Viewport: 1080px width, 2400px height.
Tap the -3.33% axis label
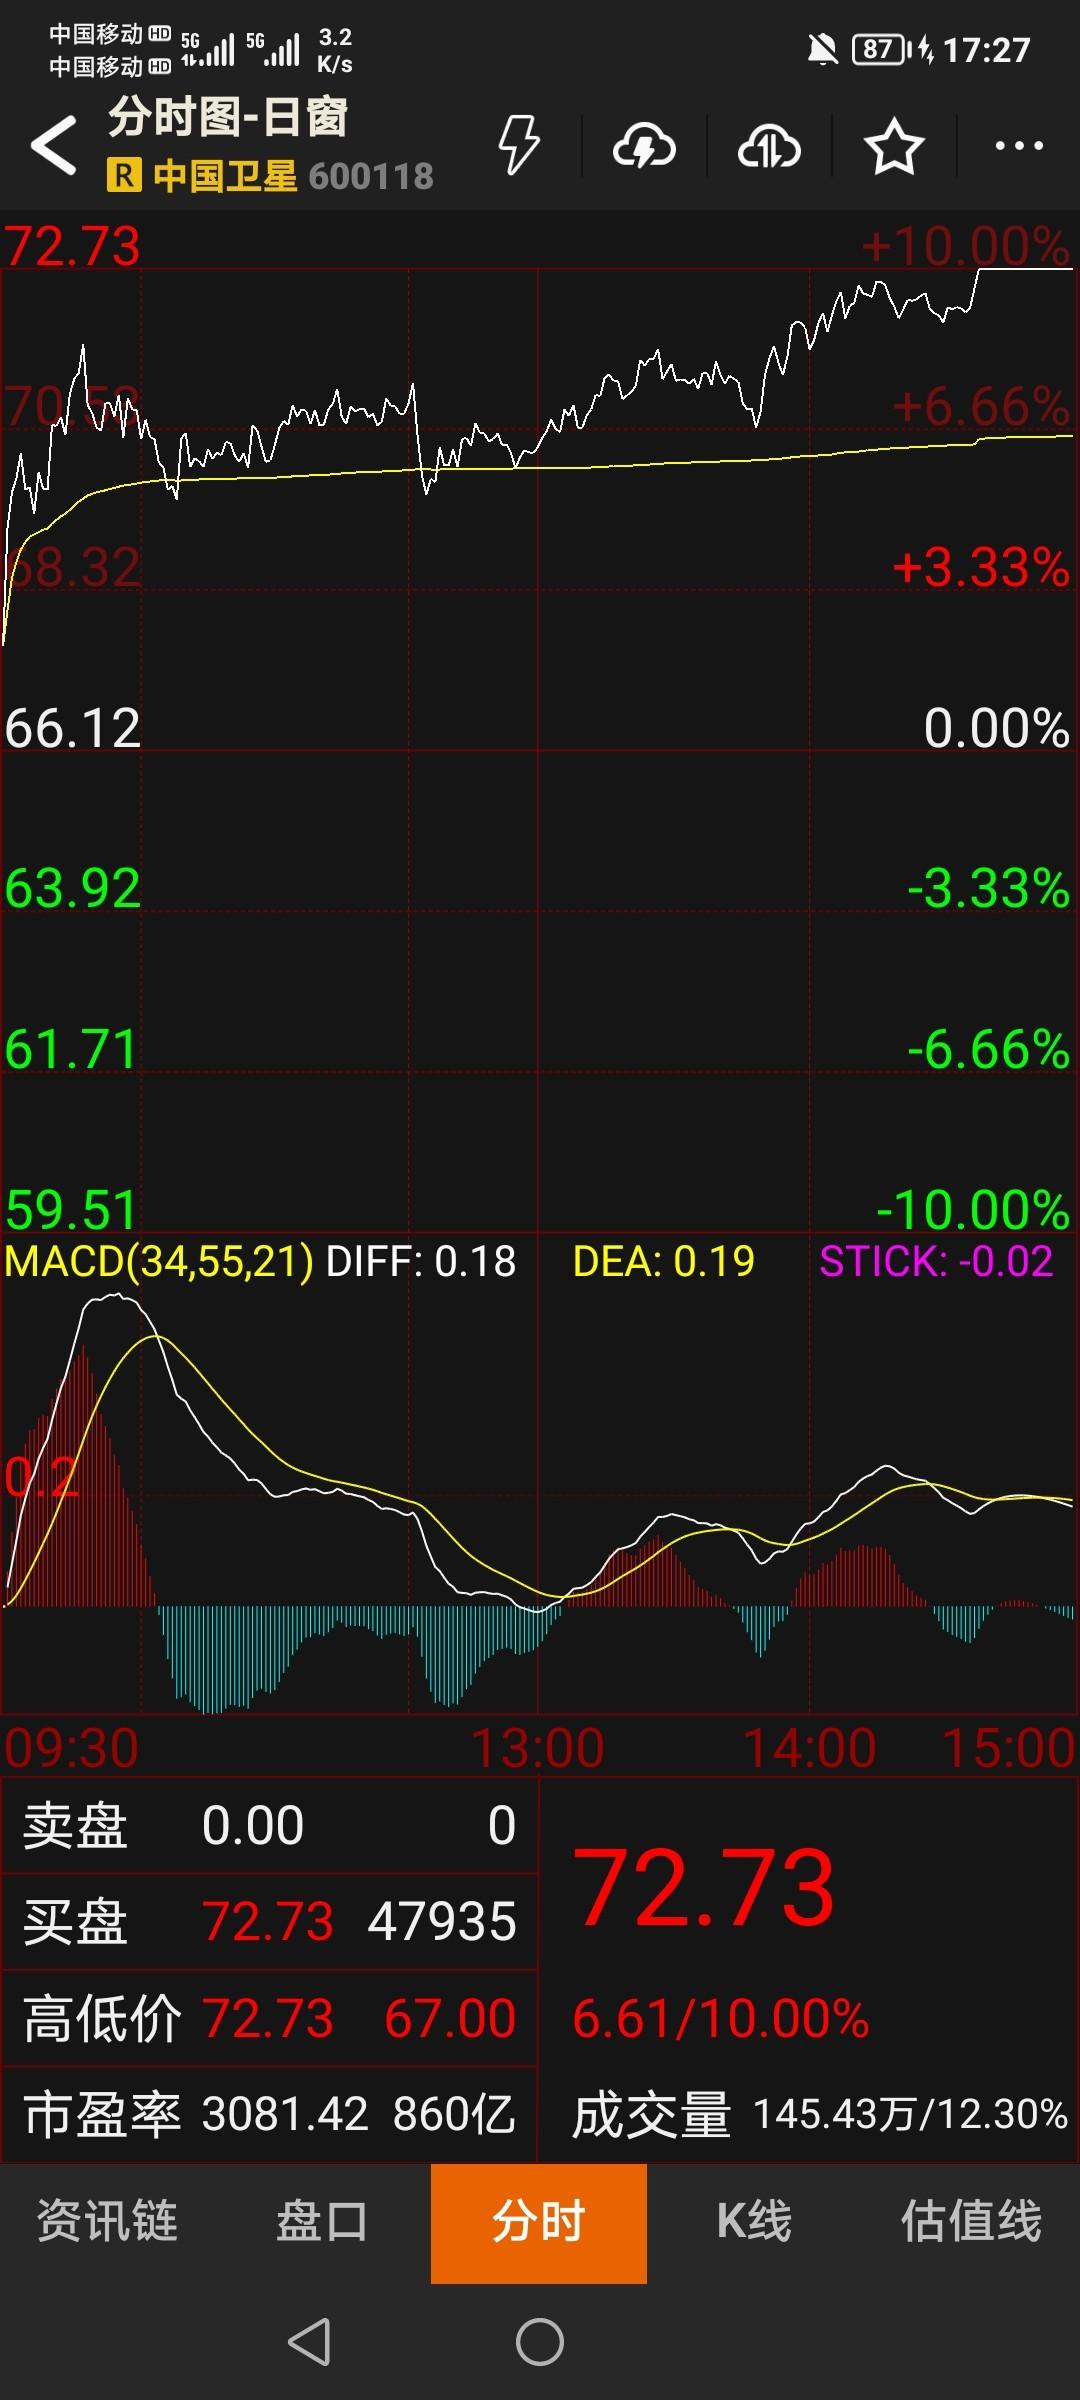[989, 888]
